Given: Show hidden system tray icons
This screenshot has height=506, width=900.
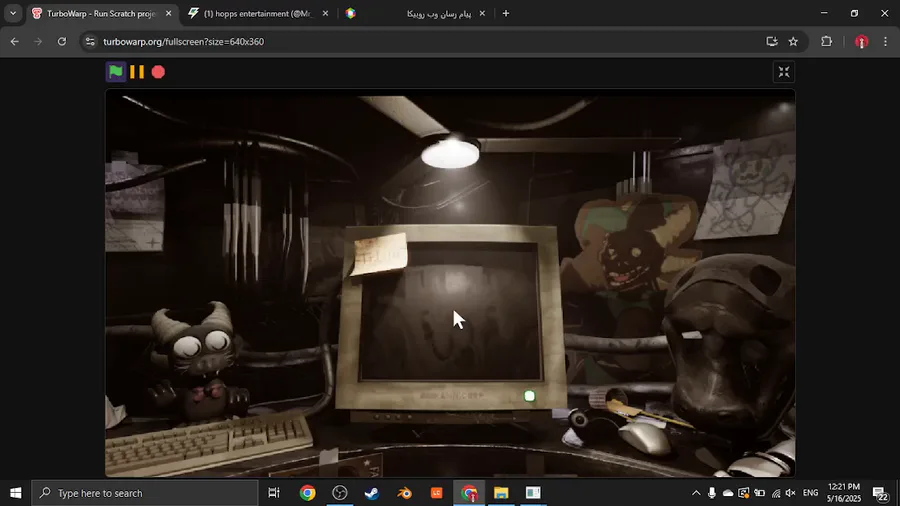Looking at the screenshot, I should [x=696, y=493].
